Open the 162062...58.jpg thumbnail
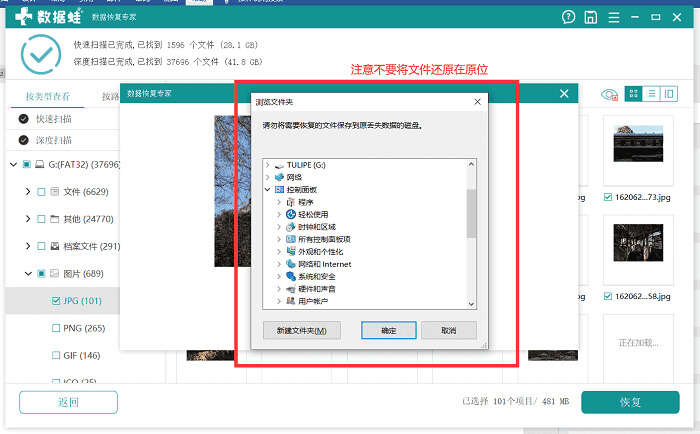 (x=638, y=242)
